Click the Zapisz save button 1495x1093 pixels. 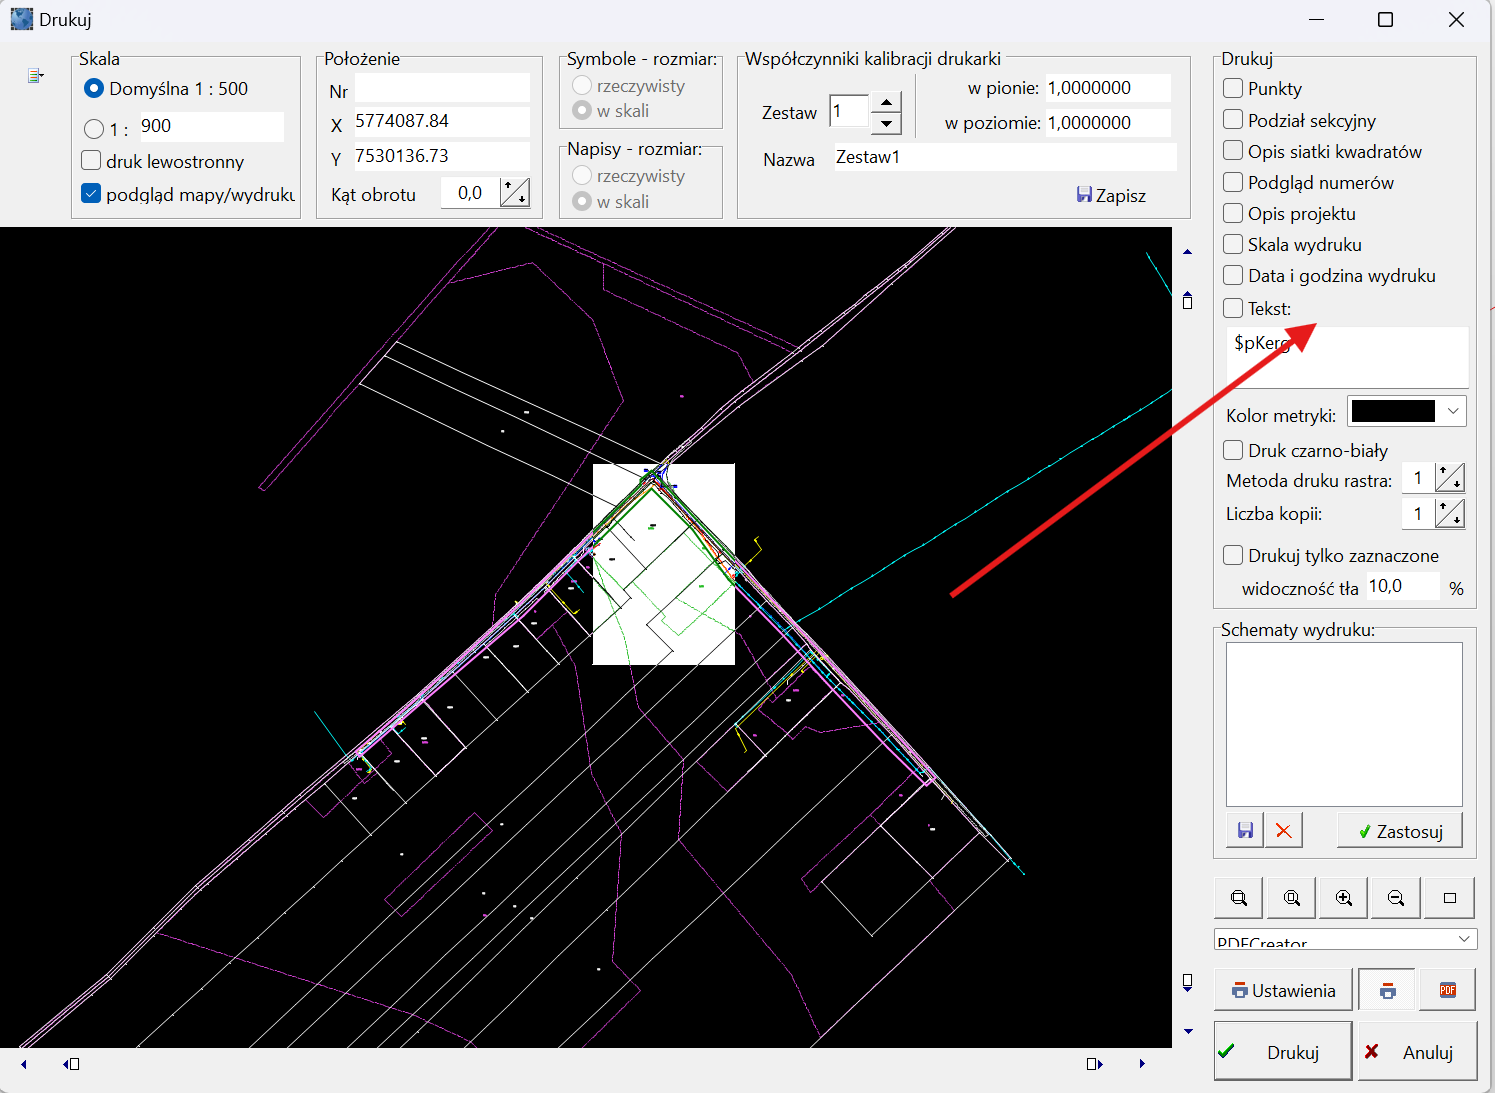1111,195
